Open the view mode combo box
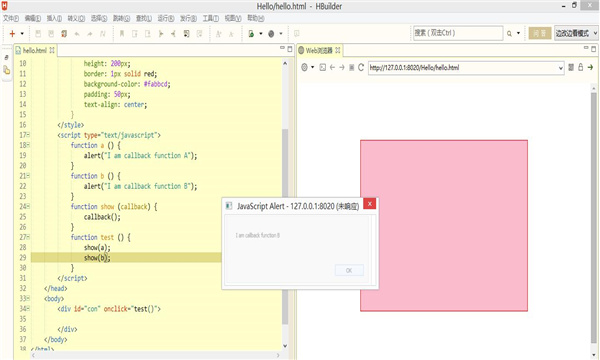The width and height of the screenshot is (600, 360). [576, 33]
